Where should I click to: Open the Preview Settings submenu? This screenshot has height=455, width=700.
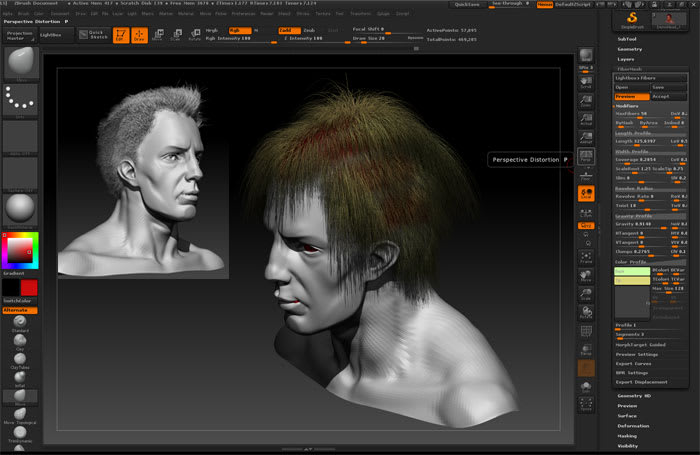pyautogui.click(x=637, y=354)
